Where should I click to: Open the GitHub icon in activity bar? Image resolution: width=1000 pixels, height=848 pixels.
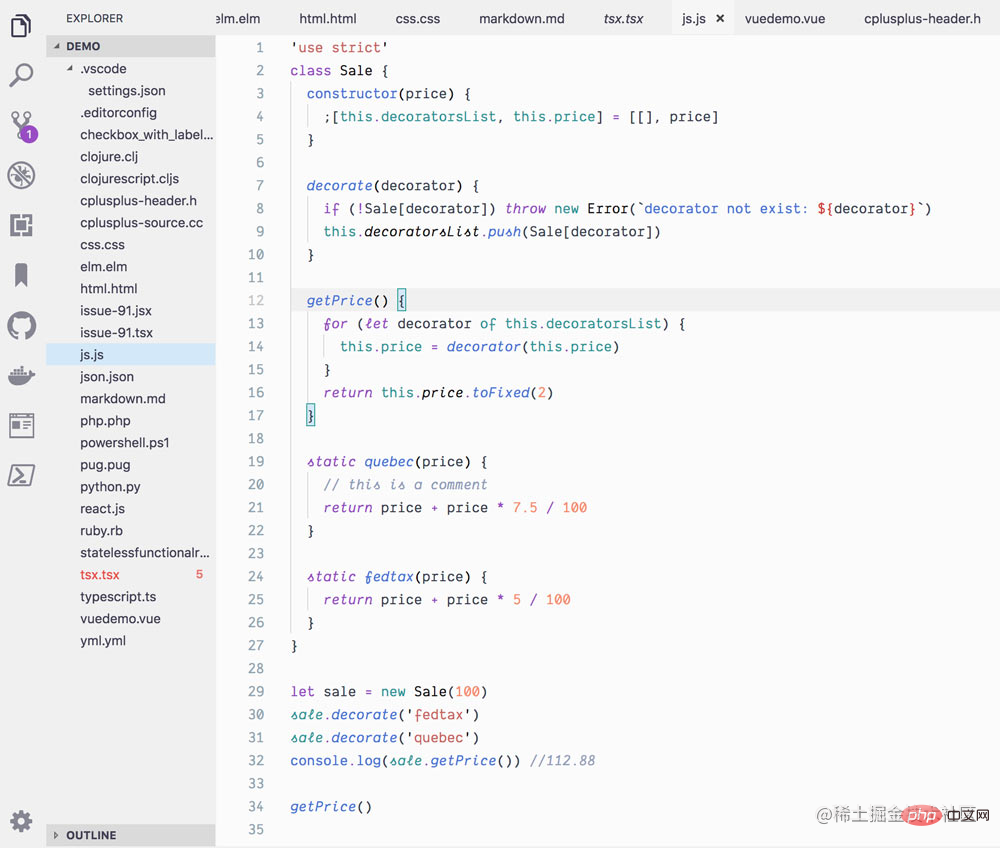(x=21, y=325)
